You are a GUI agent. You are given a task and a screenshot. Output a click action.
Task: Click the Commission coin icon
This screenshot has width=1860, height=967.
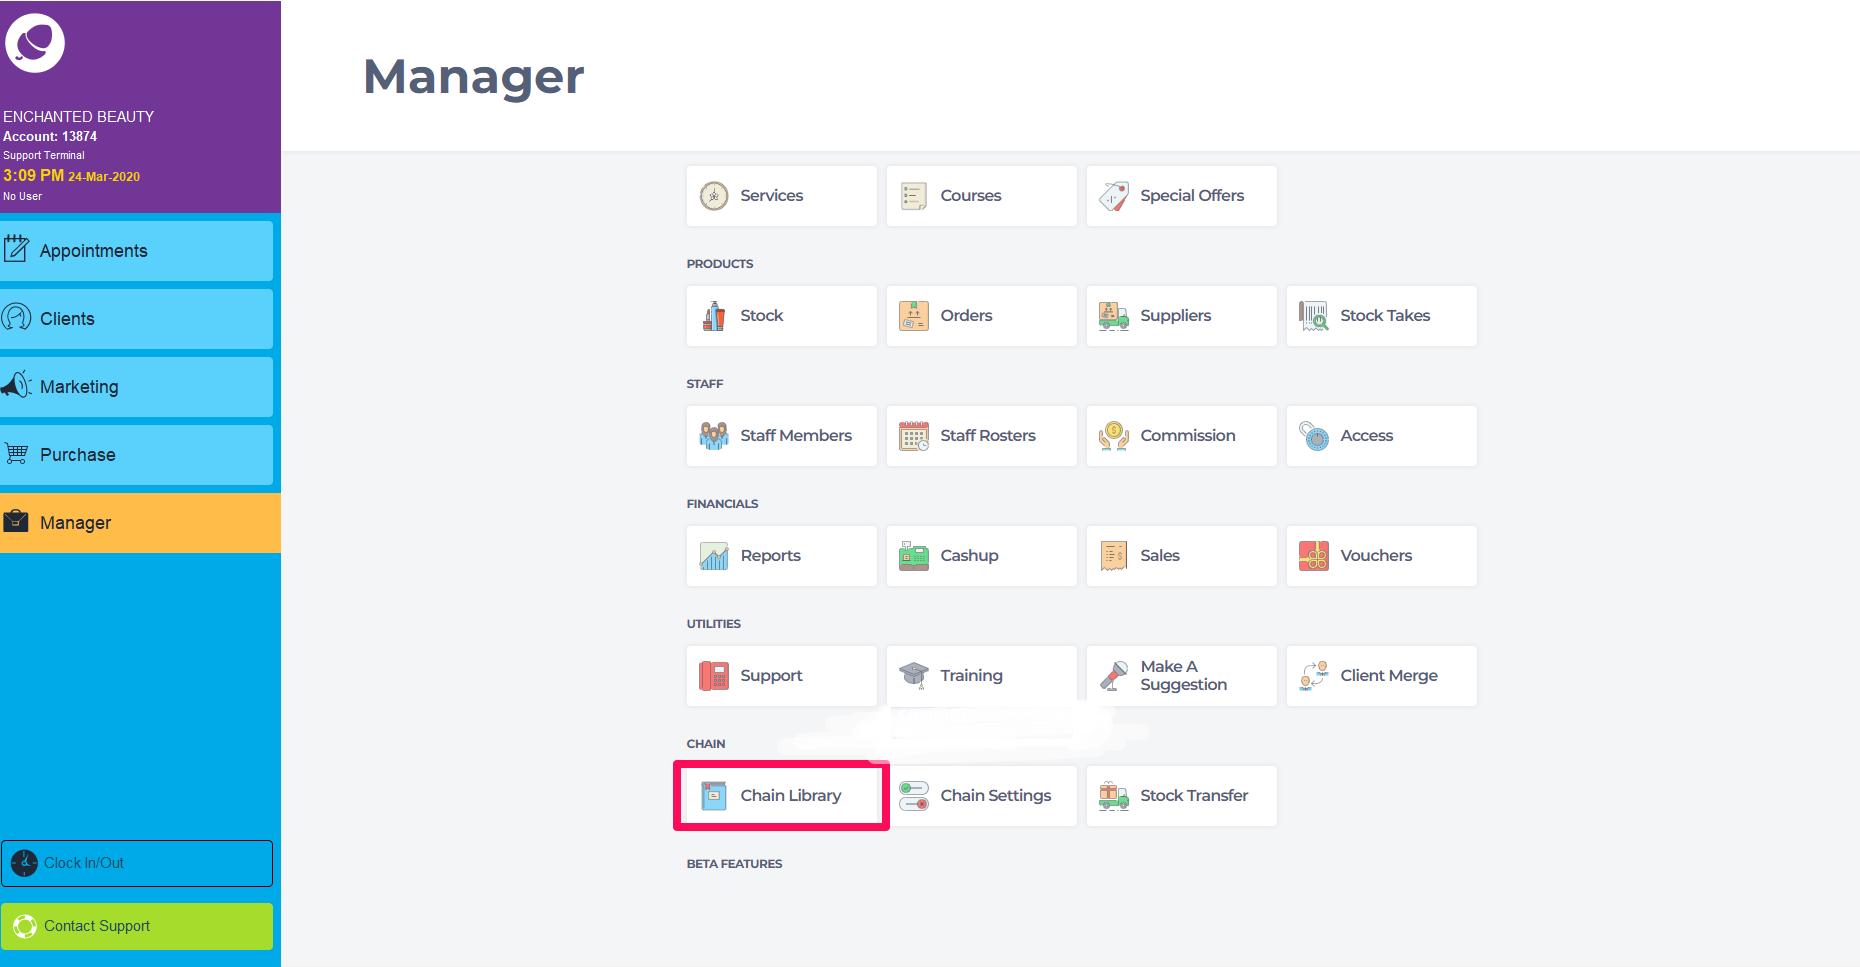coord(1114,436)
